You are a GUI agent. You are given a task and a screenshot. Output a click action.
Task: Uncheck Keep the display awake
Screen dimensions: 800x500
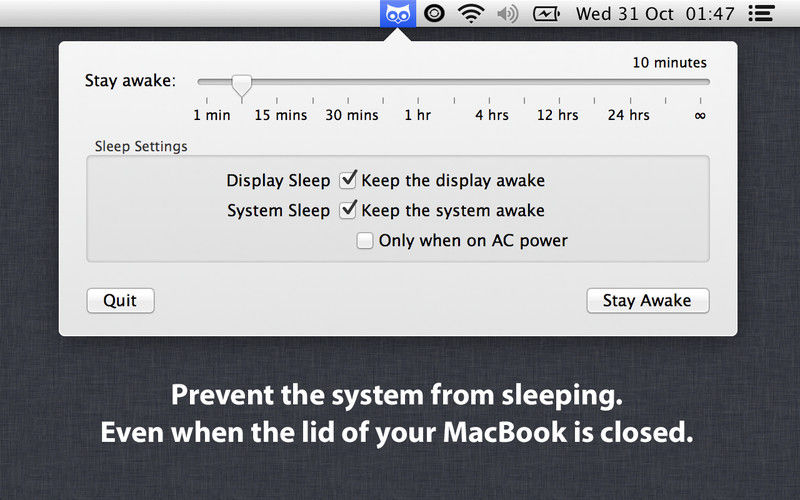348,180
